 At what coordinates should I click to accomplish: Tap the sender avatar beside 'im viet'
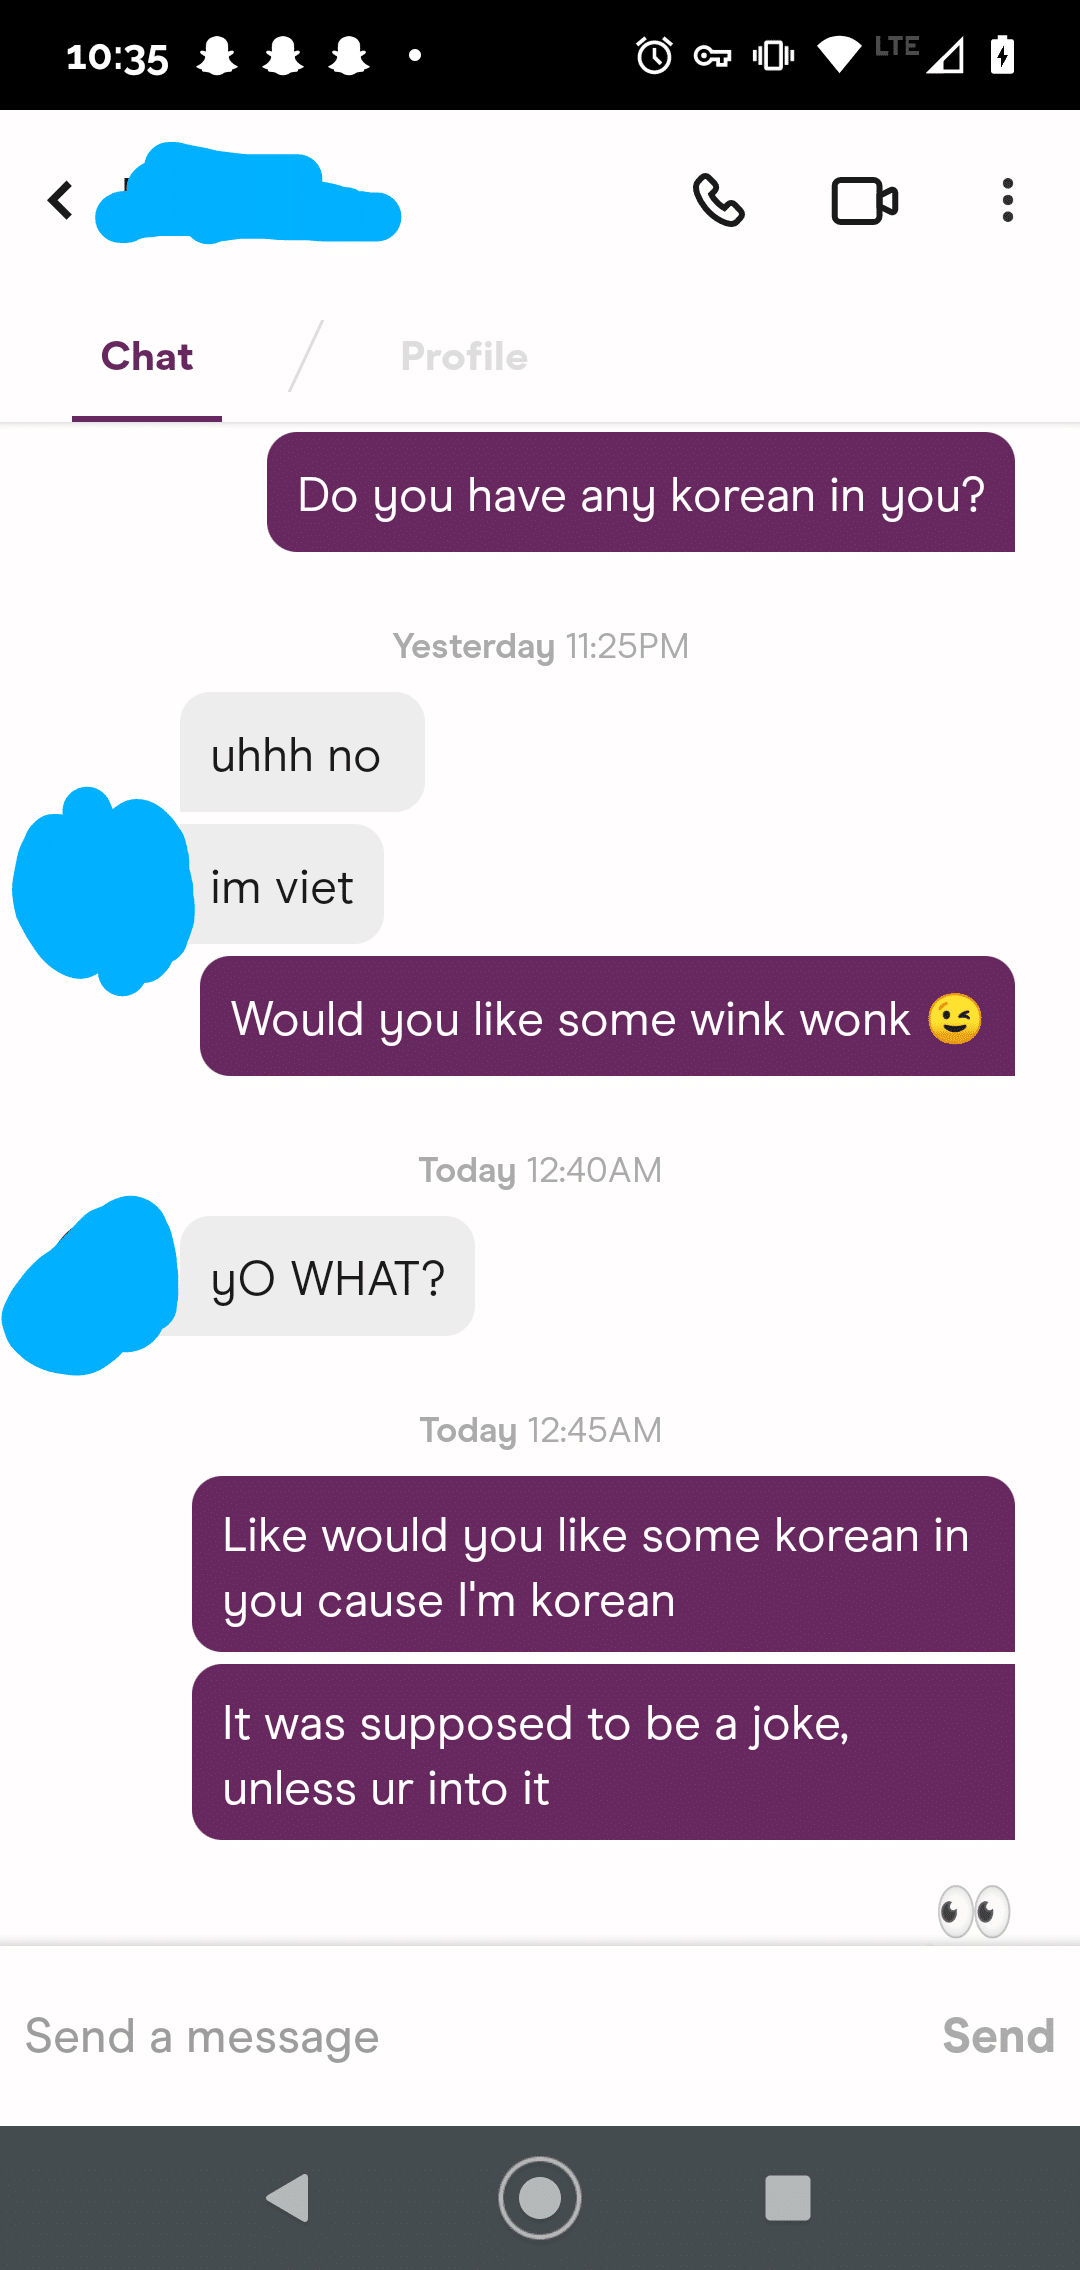tap(102, 890)
